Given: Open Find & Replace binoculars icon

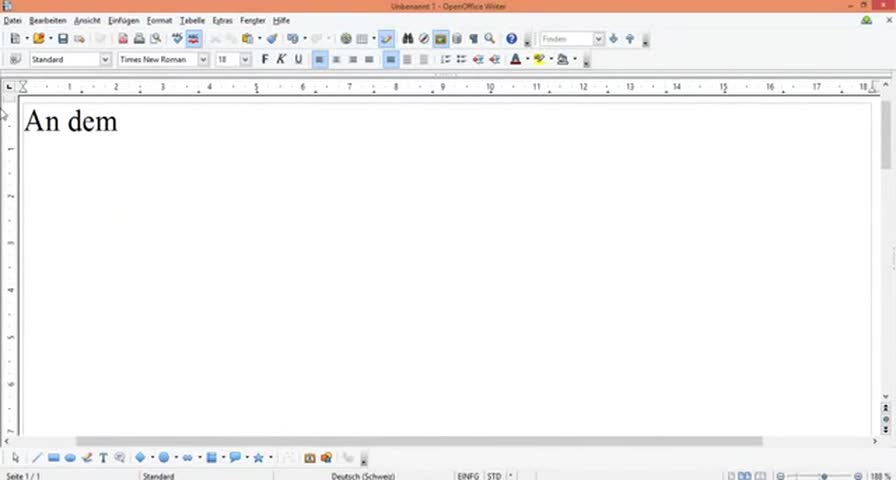Looking at the screenshot, I should tap(407, 39).
